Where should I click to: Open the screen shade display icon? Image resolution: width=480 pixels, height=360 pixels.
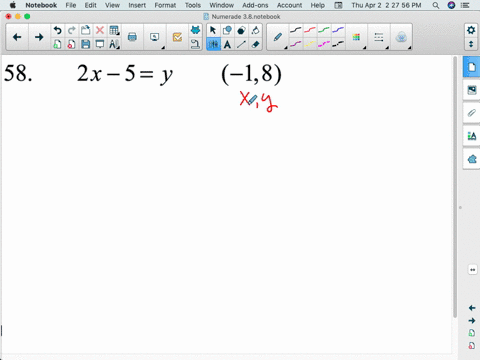coord(100,44)
